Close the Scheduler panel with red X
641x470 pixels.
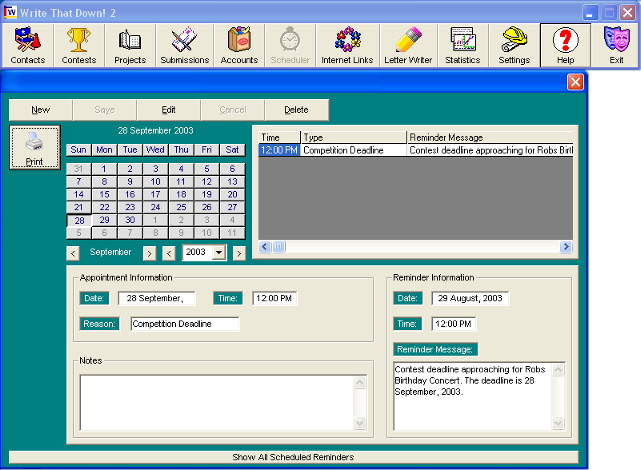(x=575, y=82)
